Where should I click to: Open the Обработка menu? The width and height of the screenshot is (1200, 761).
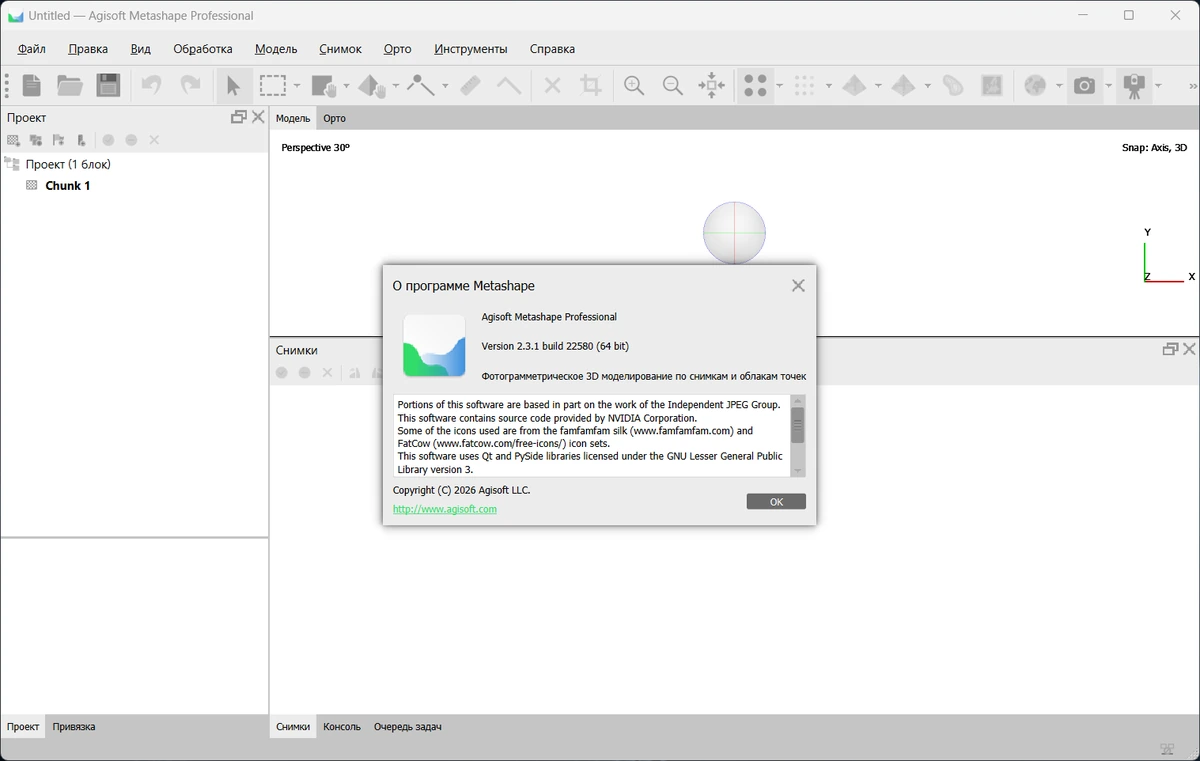(x=203, y=48)
